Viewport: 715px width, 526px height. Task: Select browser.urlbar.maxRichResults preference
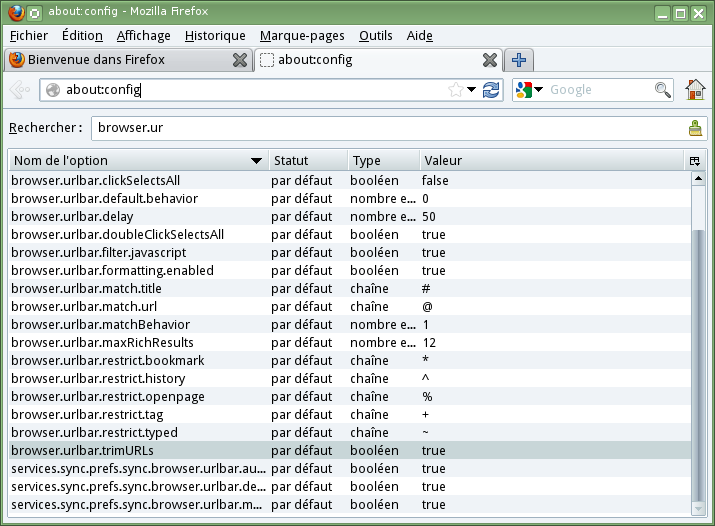(x=350, y=343)
